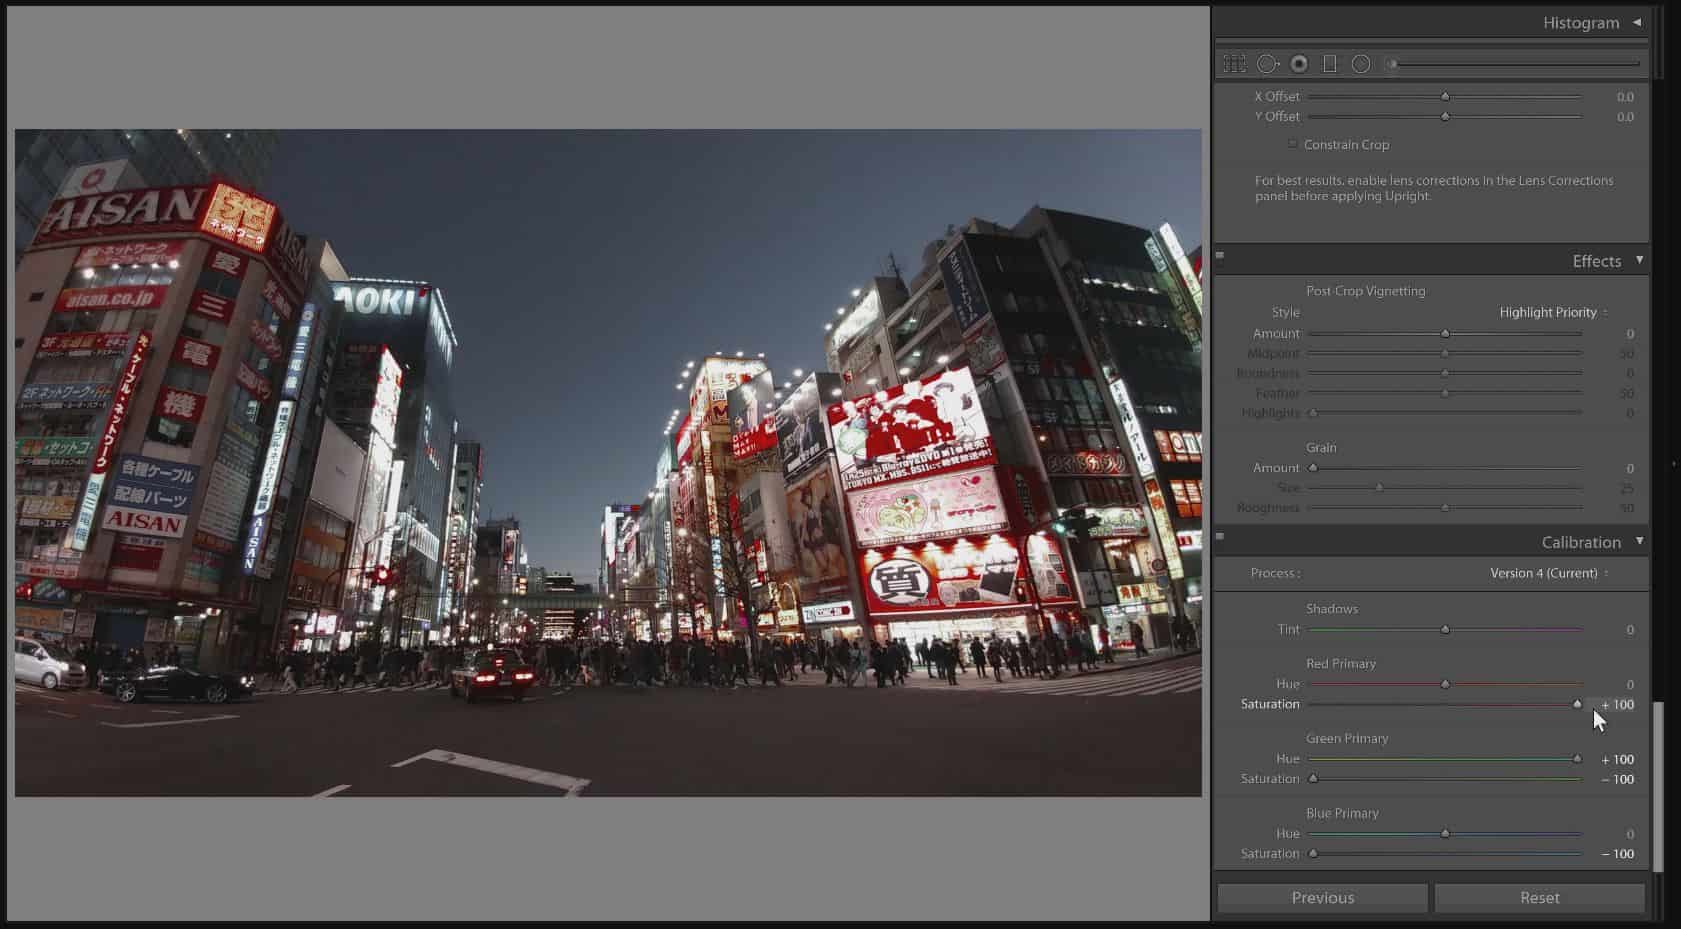This screenshot has height=929, width=1681.
Task: Toggle the Calibration panel on/off switch
Action: click(1220, 537)
